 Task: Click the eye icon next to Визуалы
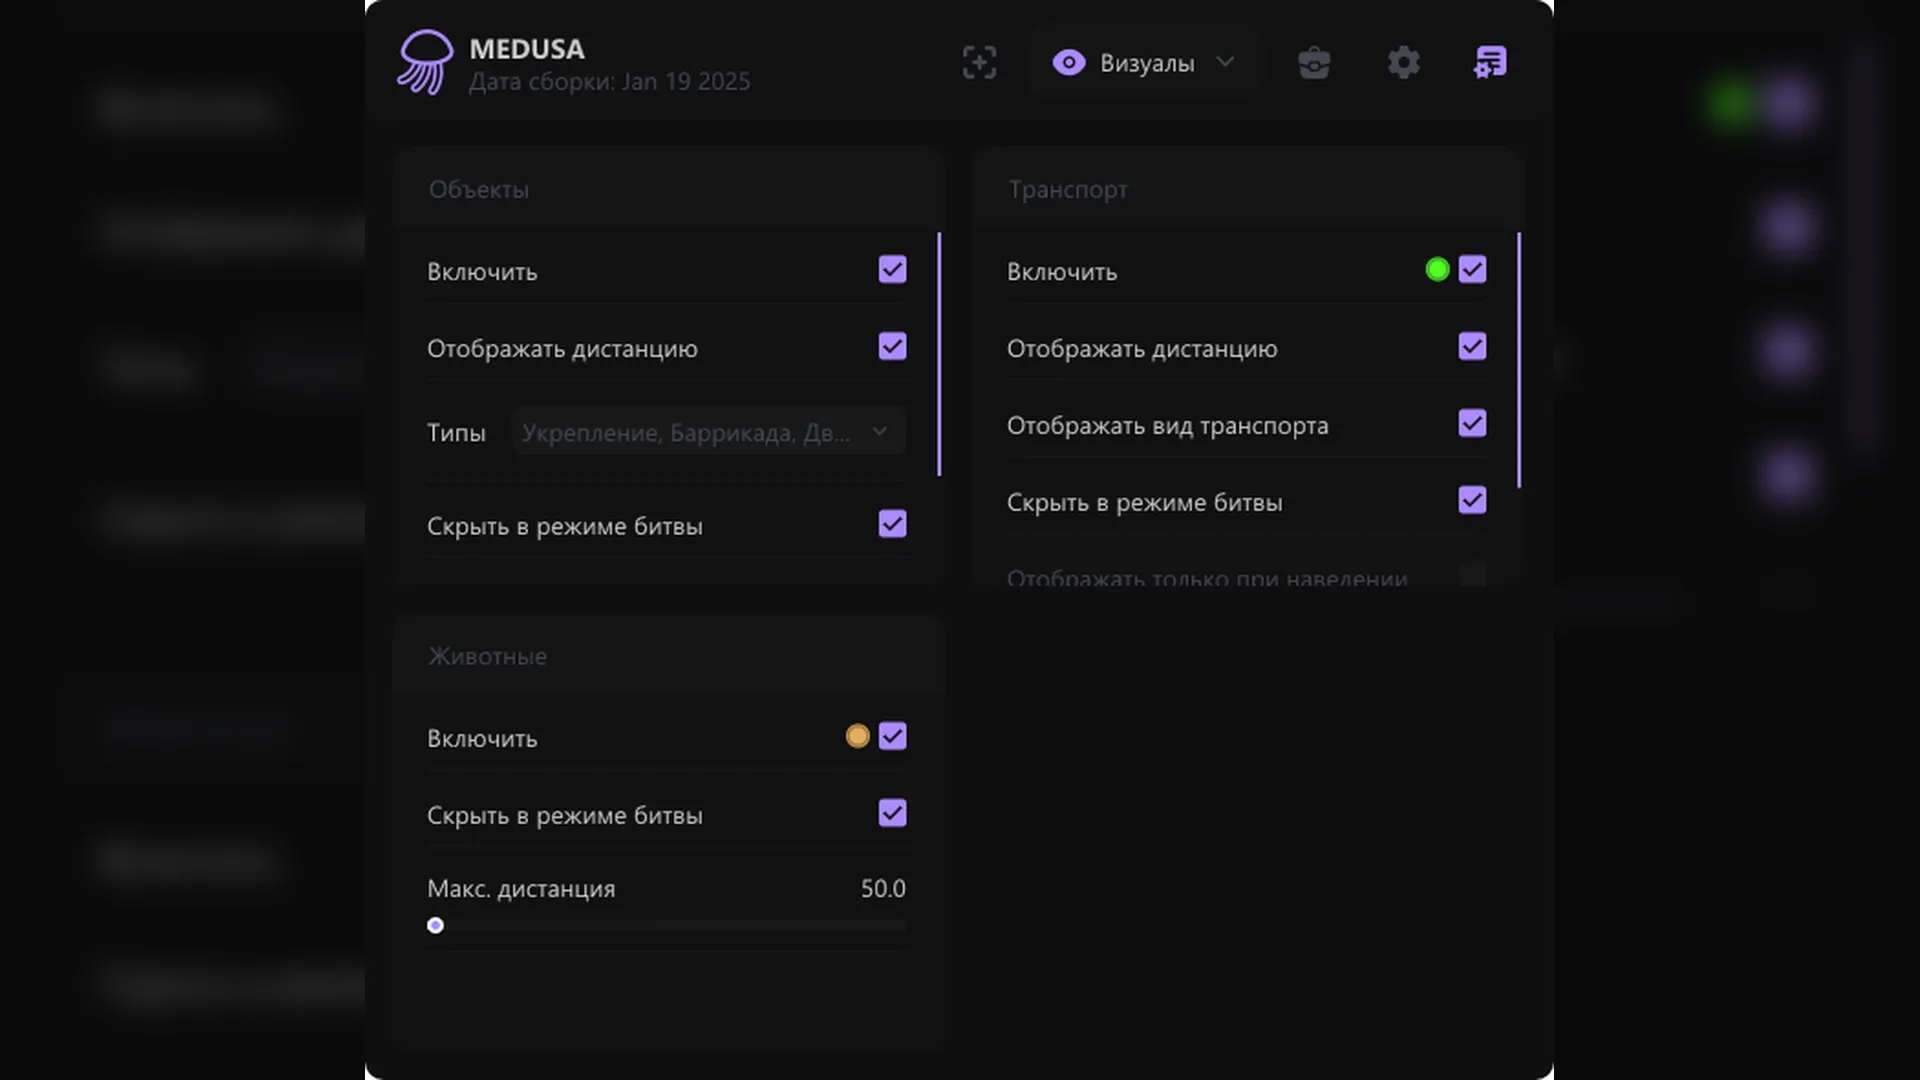1068,62
